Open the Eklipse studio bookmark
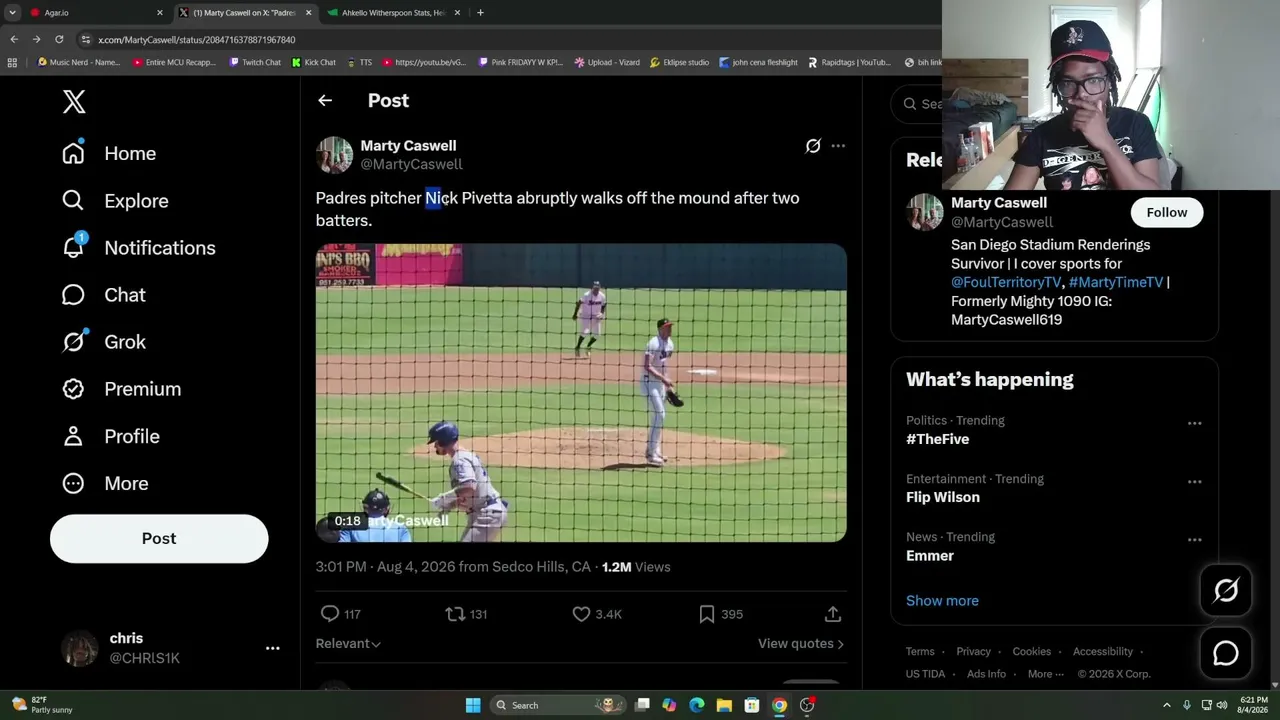The width and height of the screenshot is (1280, 720). (679, 62)
